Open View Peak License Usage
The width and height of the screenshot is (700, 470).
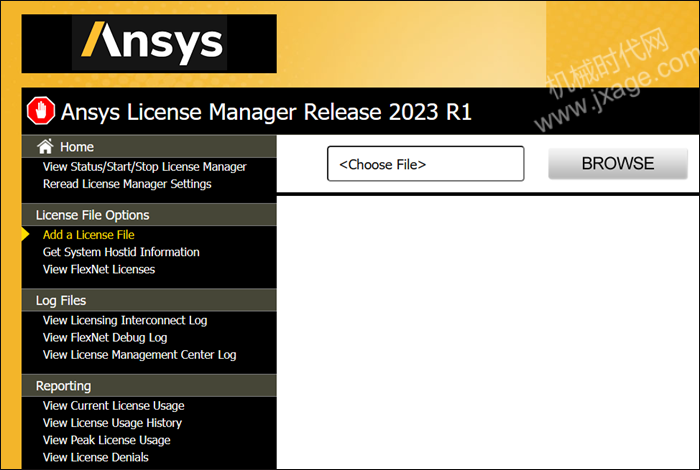[106, 440]
